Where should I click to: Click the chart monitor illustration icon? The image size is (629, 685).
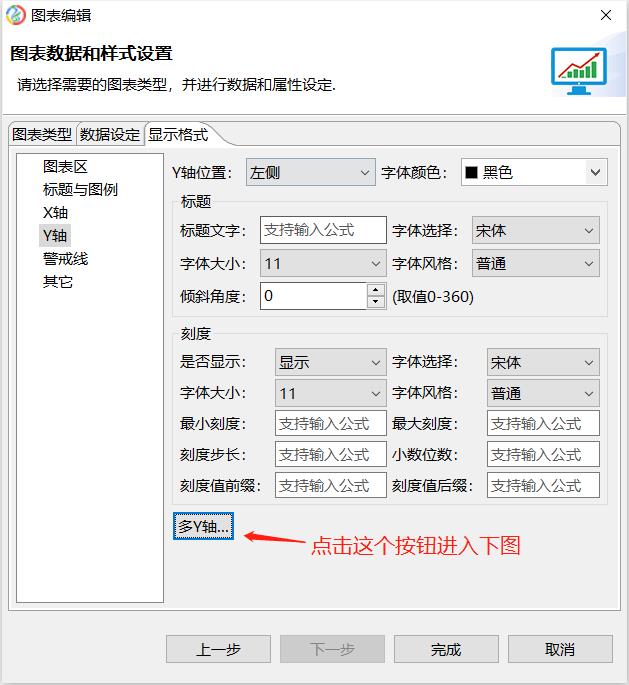coord(579,71)
